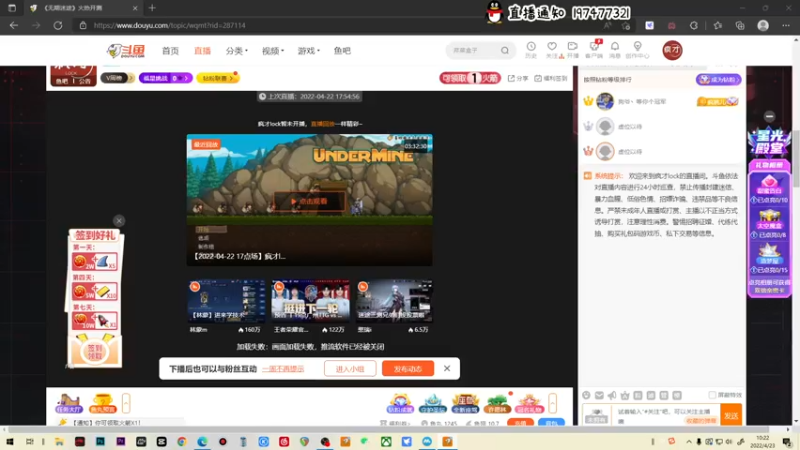800x450 pixels.
Task: Click the chat message input box
Action: click(664, 415)
